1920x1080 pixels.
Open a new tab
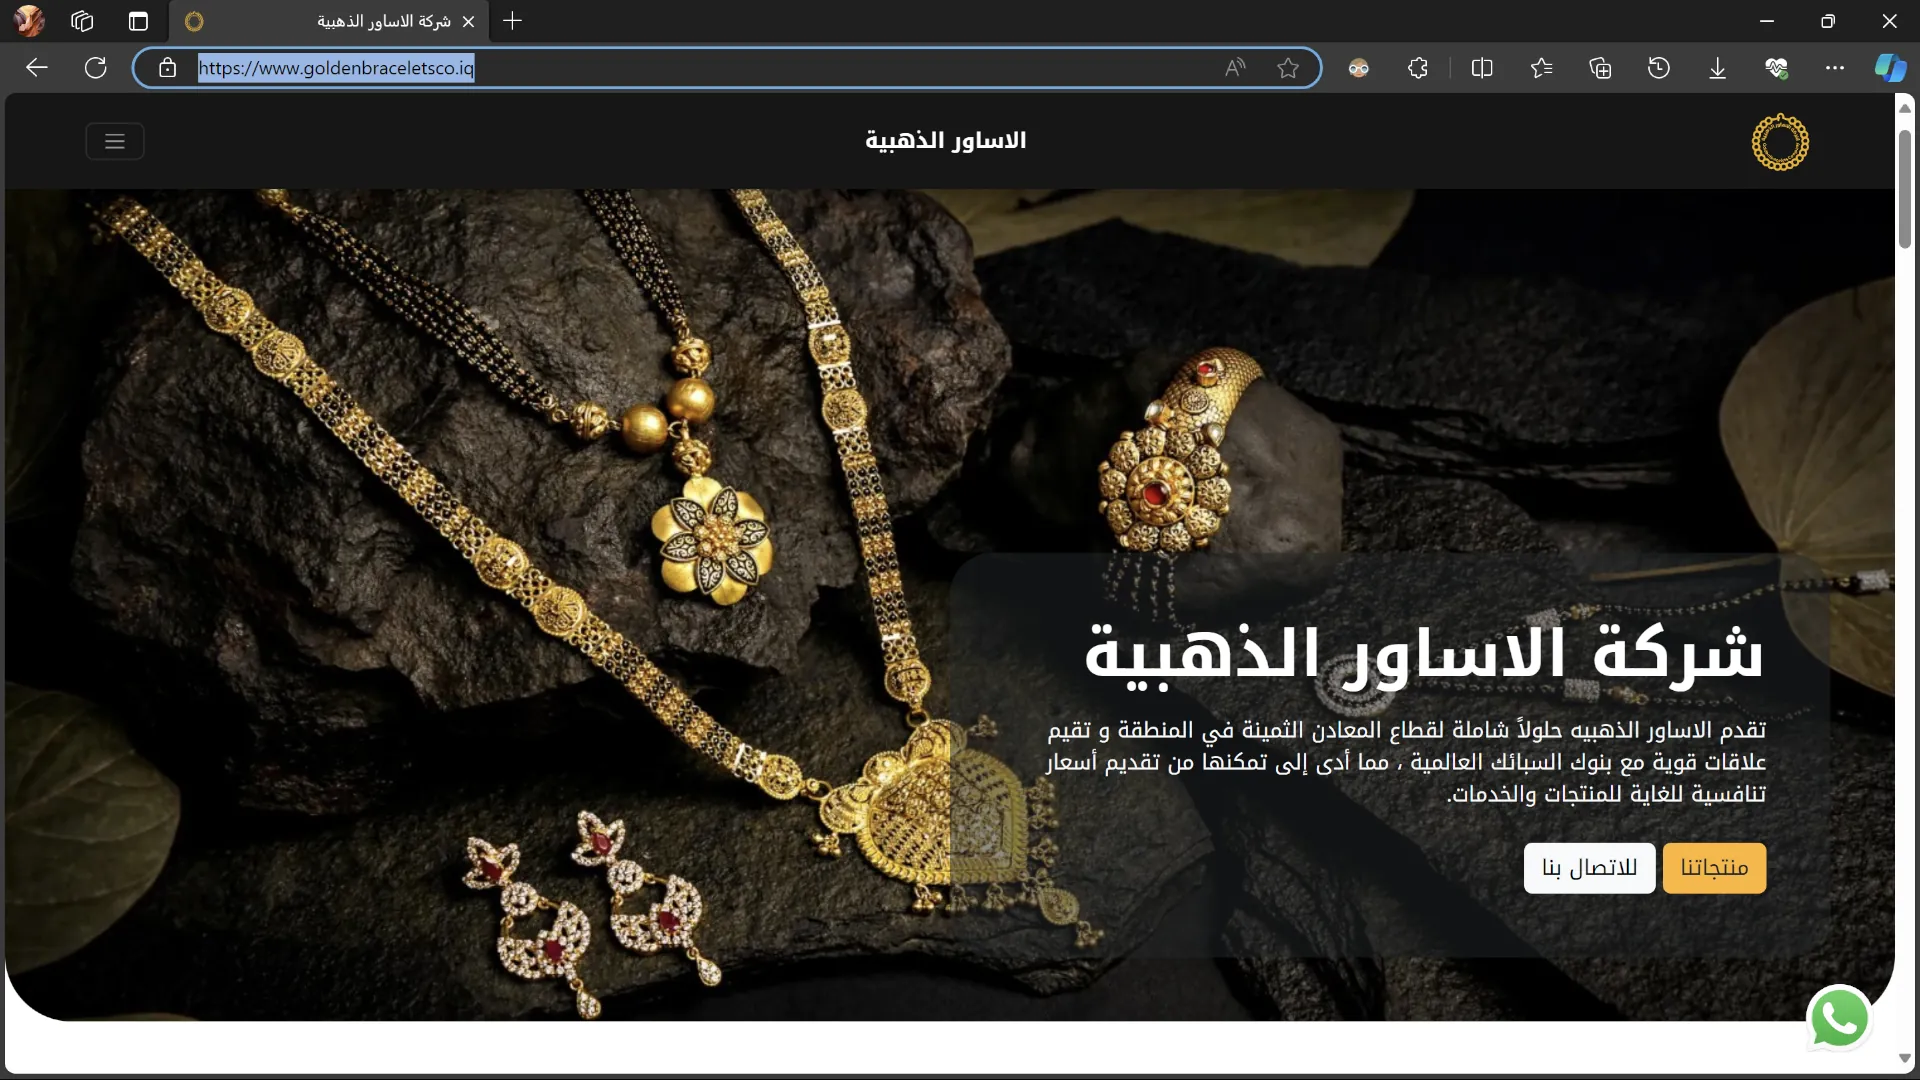tap(512, 21)
